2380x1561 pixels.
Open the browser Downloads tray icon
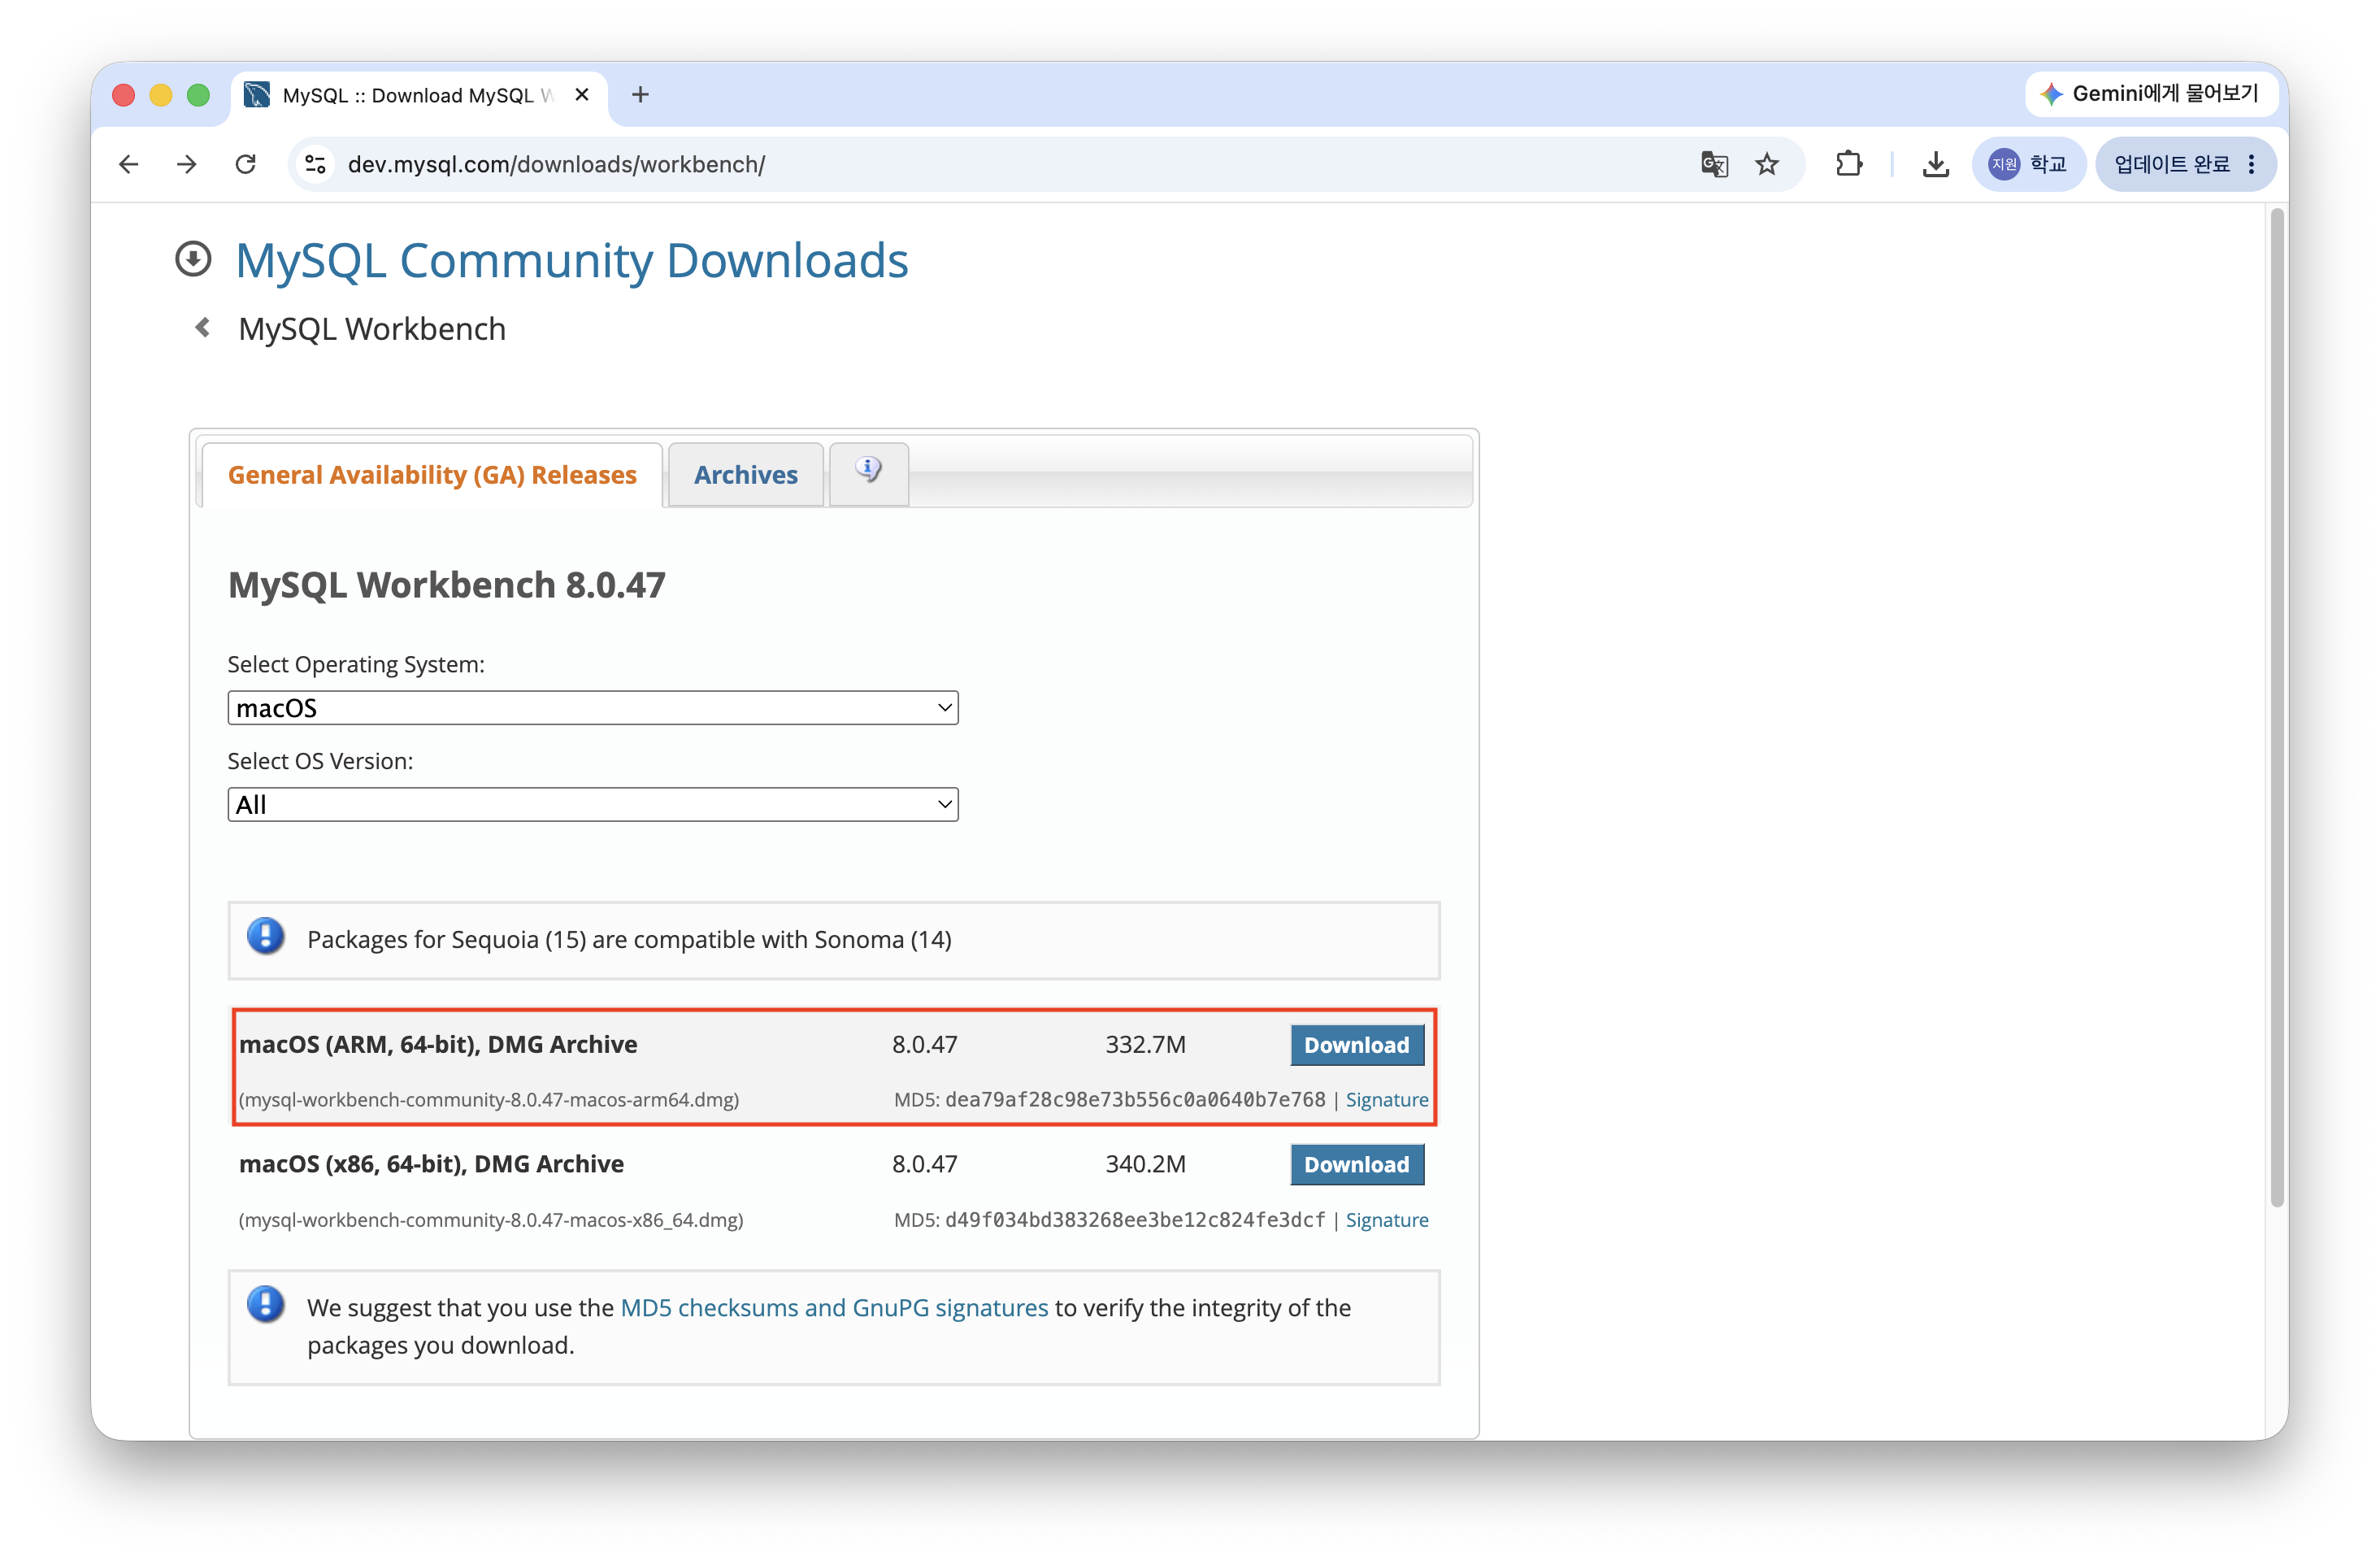click(1936, 164)
